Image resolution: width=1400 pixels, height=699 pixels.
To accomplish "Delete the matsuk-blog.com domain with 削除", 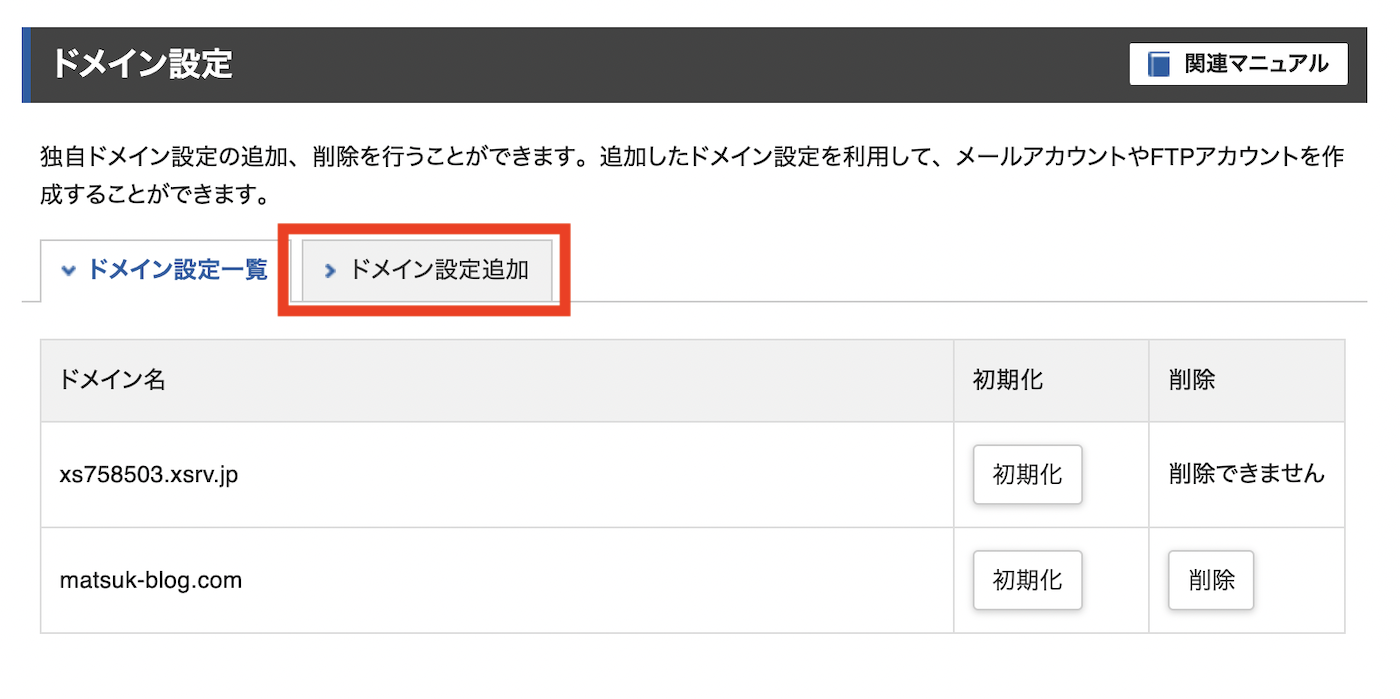I will tap(1211, 580).
